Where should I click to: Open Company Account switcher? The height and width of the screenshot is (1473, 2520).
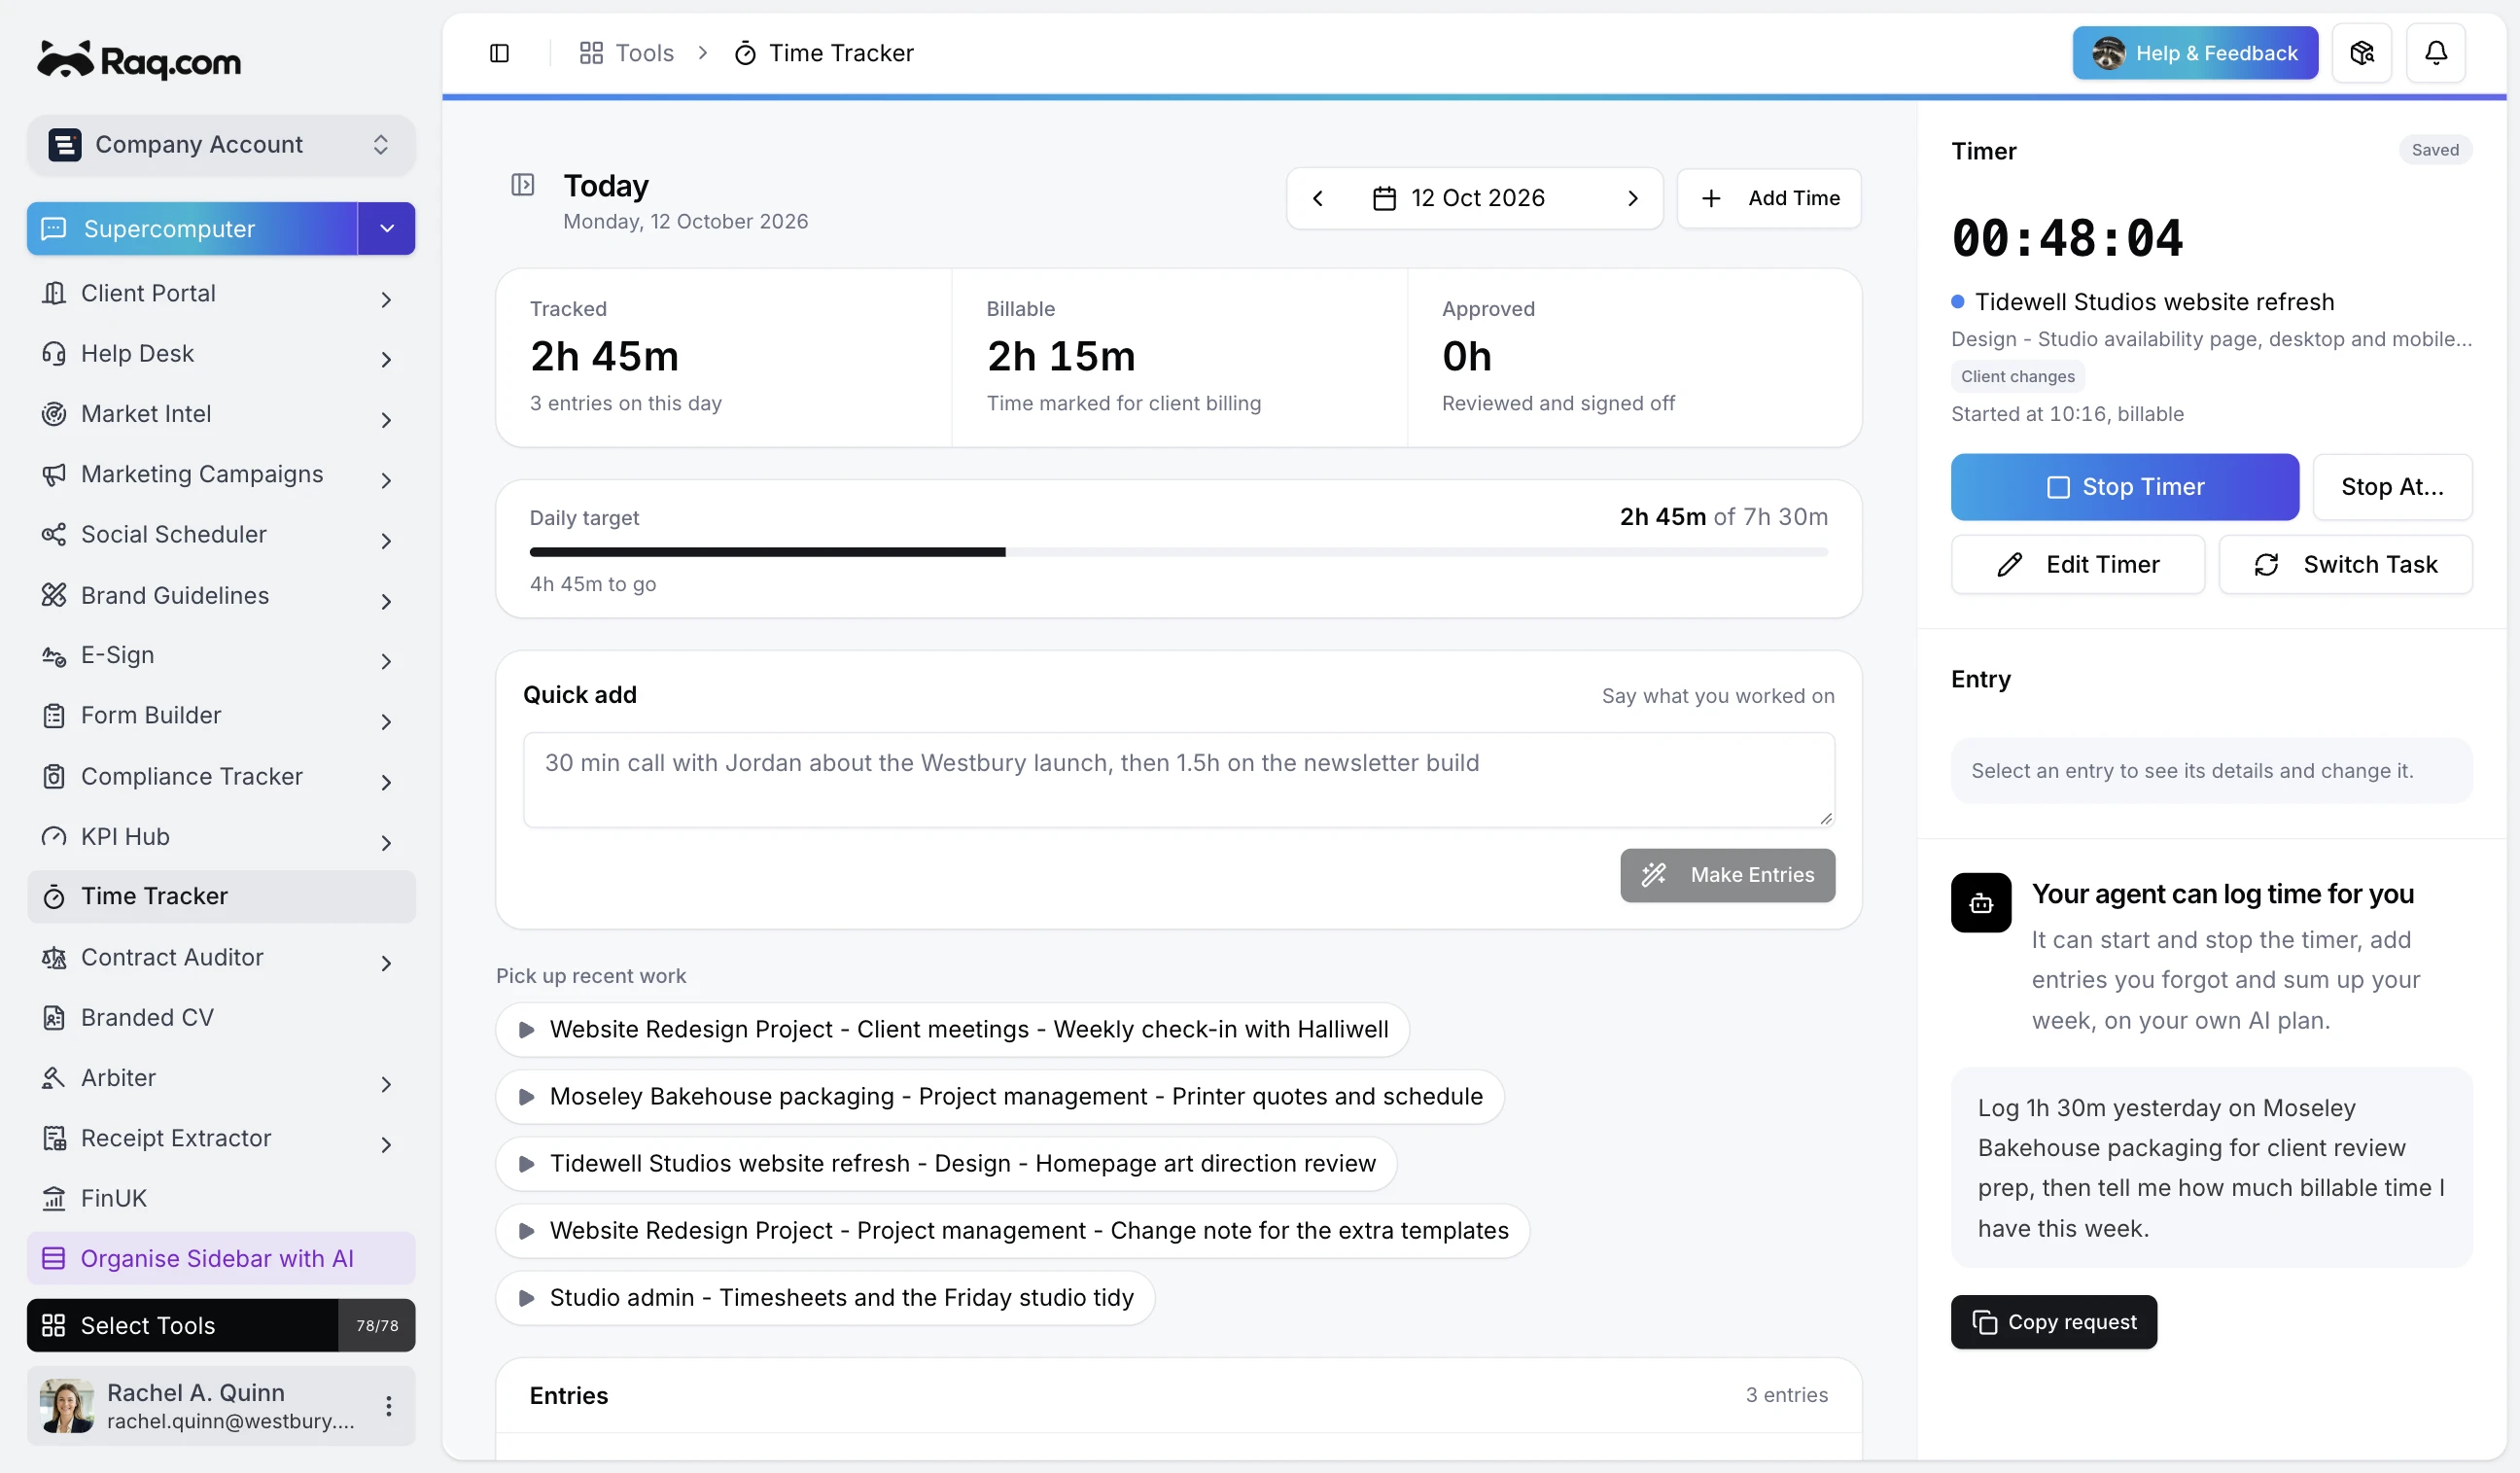coord(221,145)
